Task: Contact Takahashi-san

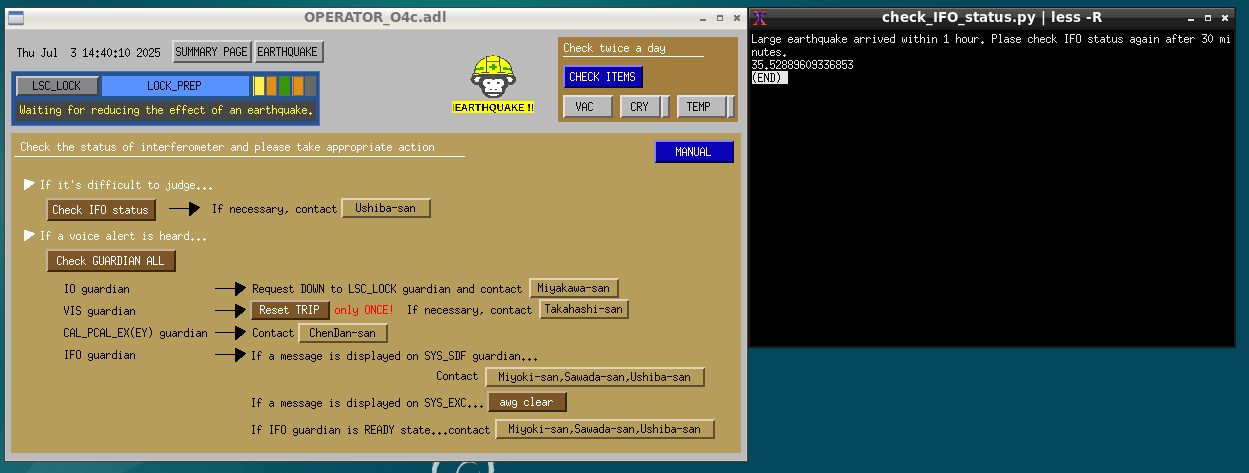Action: tap(584, 310)
